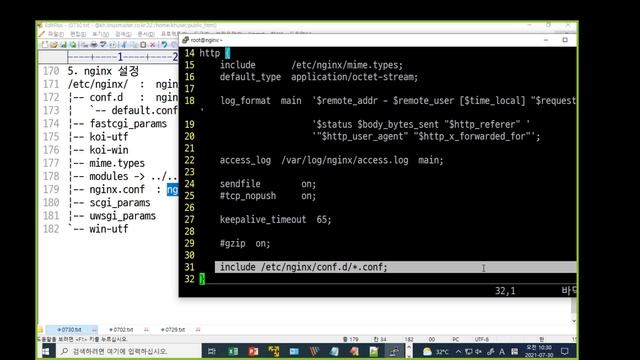Click 'keepalive_timeout 65;' line in terminal

pos(276,220)
